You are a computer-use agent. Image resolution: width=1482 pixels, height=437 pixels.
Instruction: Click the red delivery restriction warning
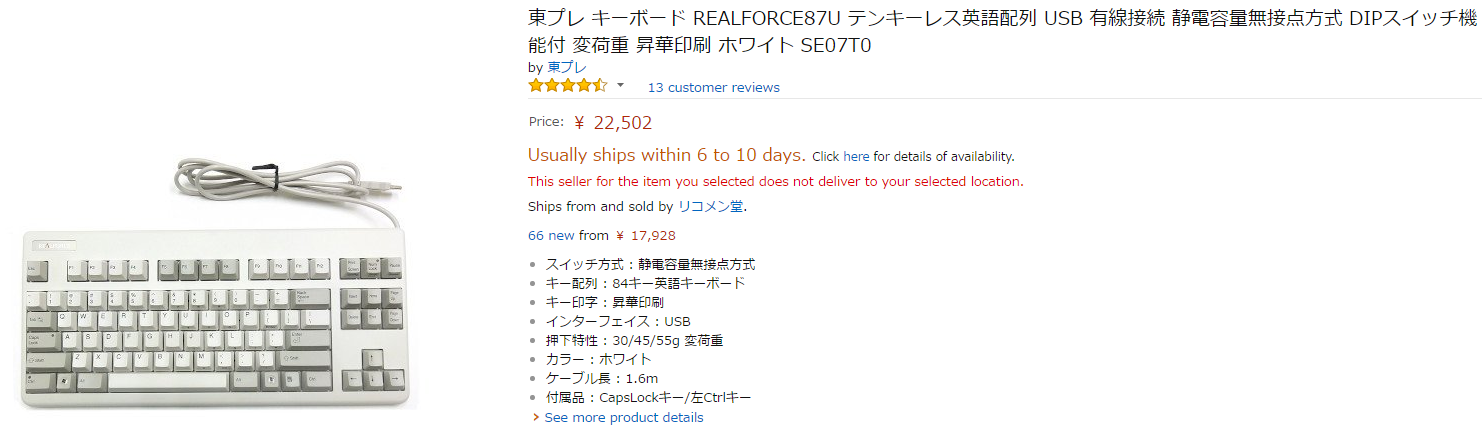(x=775, y=181)
